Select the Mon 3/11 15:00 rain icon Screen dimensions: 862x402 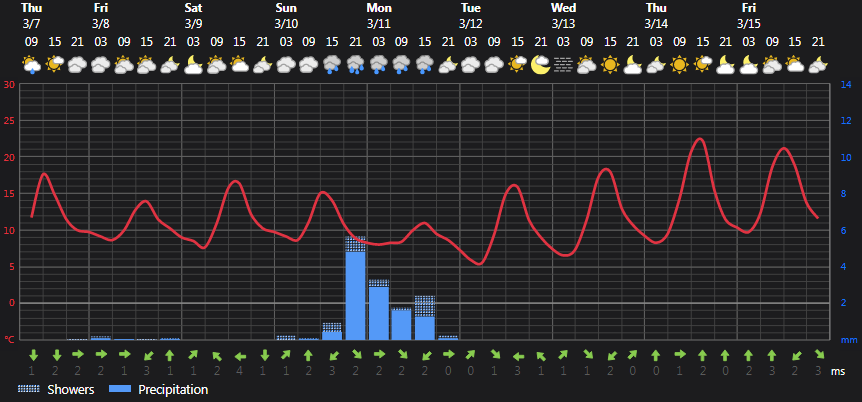[x=425, y=65]
